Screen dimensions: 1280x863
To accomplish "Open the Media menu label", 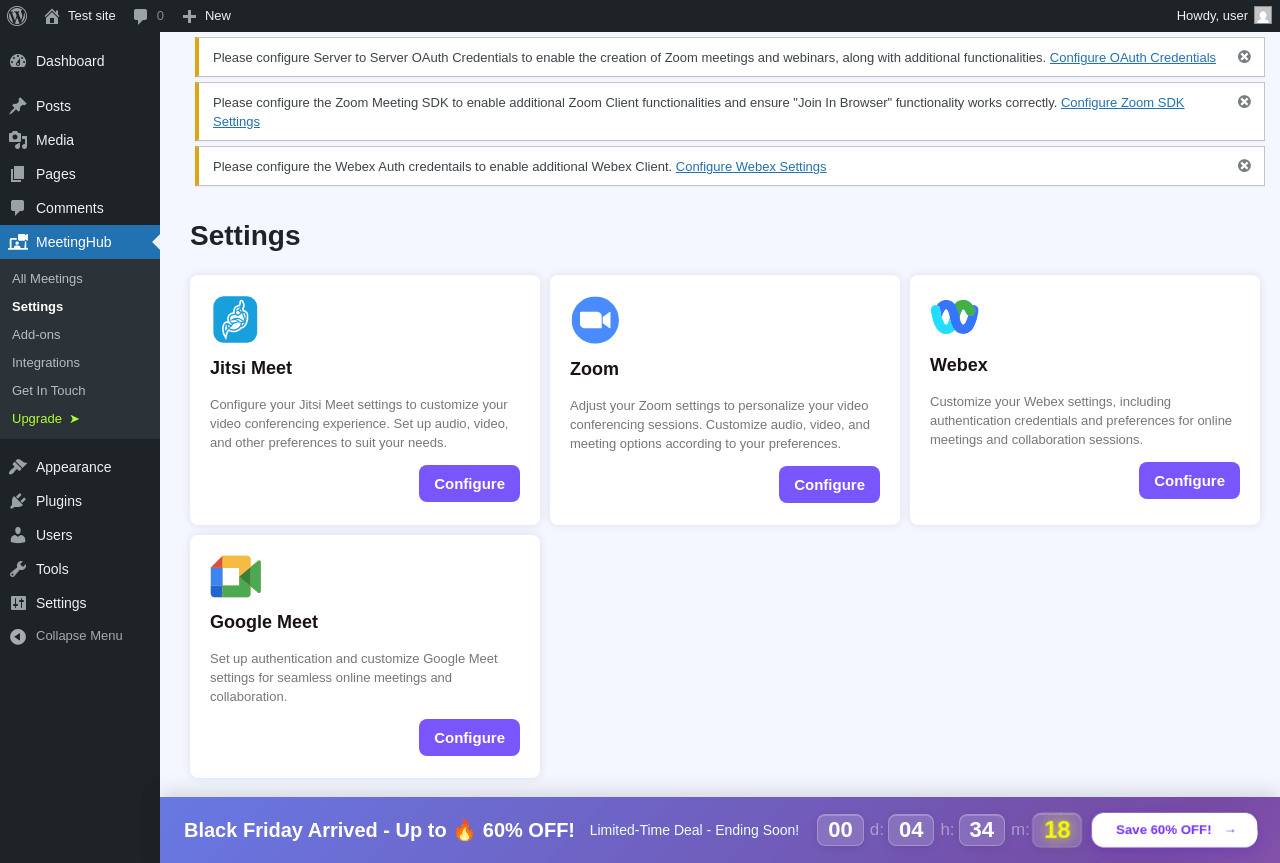I will (55, 140).
